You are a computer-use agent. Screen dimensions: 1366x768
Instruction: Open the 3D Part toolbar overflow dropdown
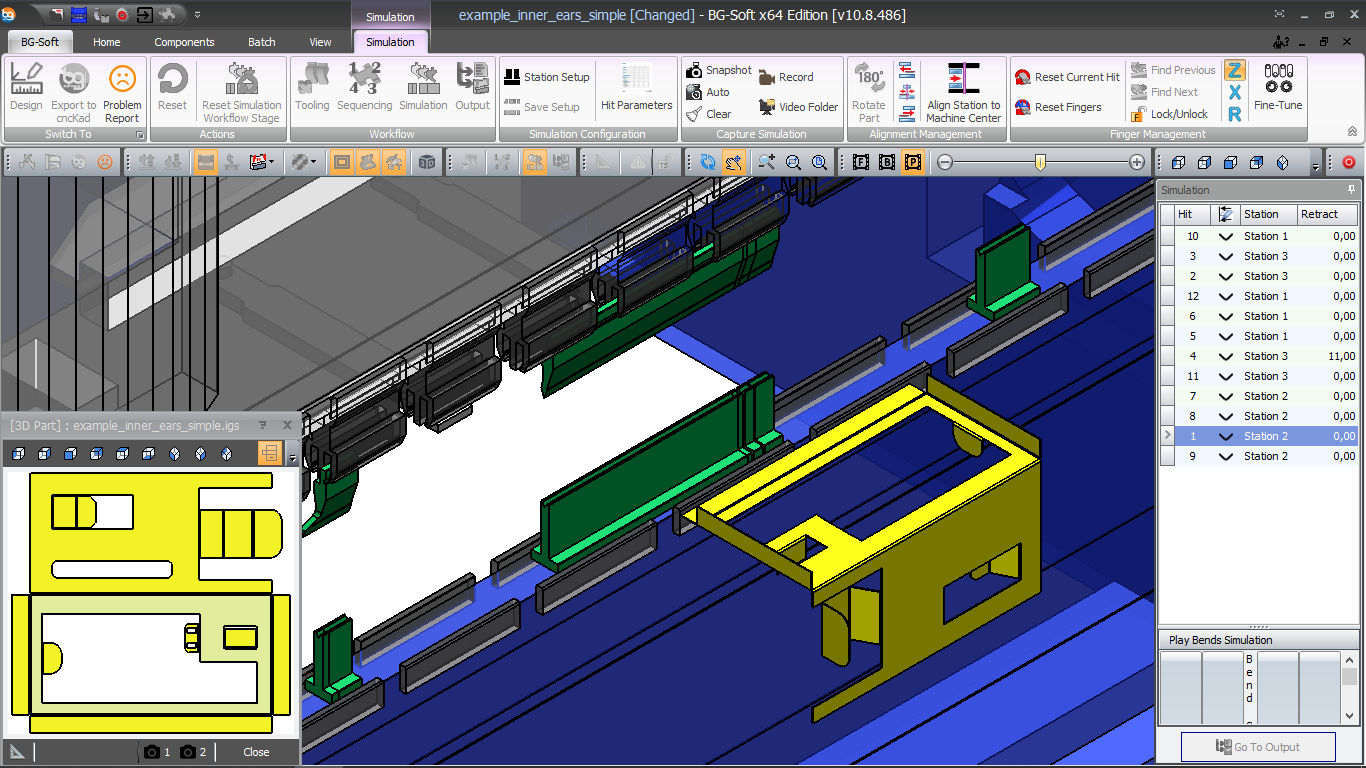(292, 459)
